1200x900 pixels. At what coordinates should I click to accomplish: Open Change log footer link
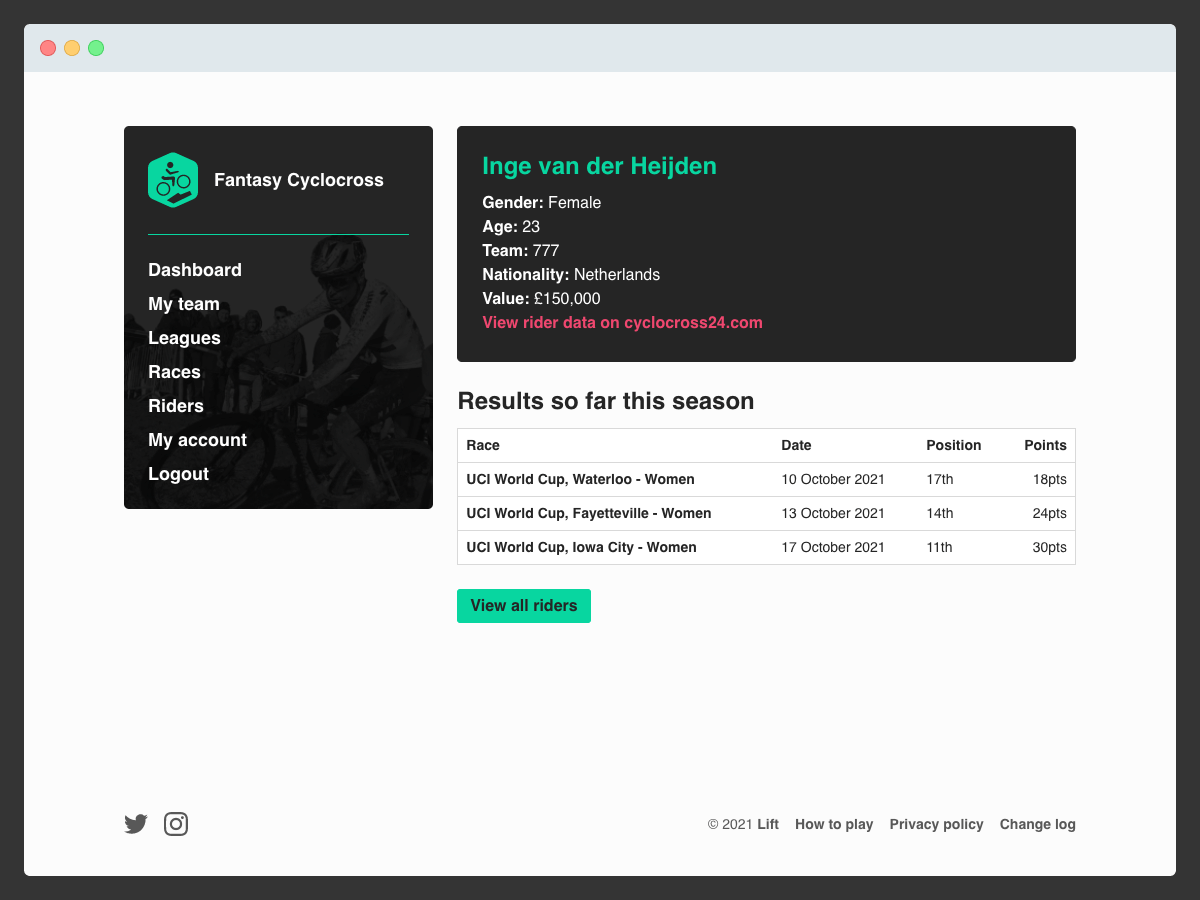(1038, 825)
